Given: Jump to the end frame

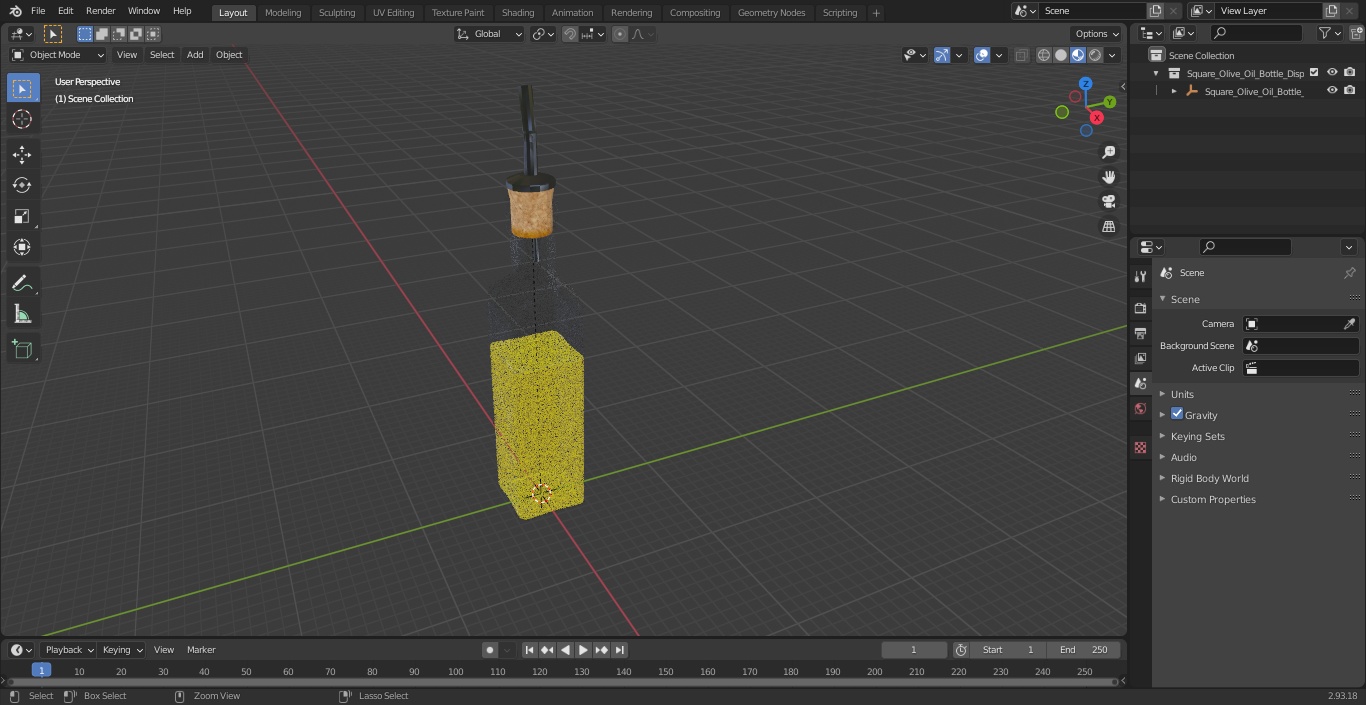Looking at the screenshot, I should point(619,650).
